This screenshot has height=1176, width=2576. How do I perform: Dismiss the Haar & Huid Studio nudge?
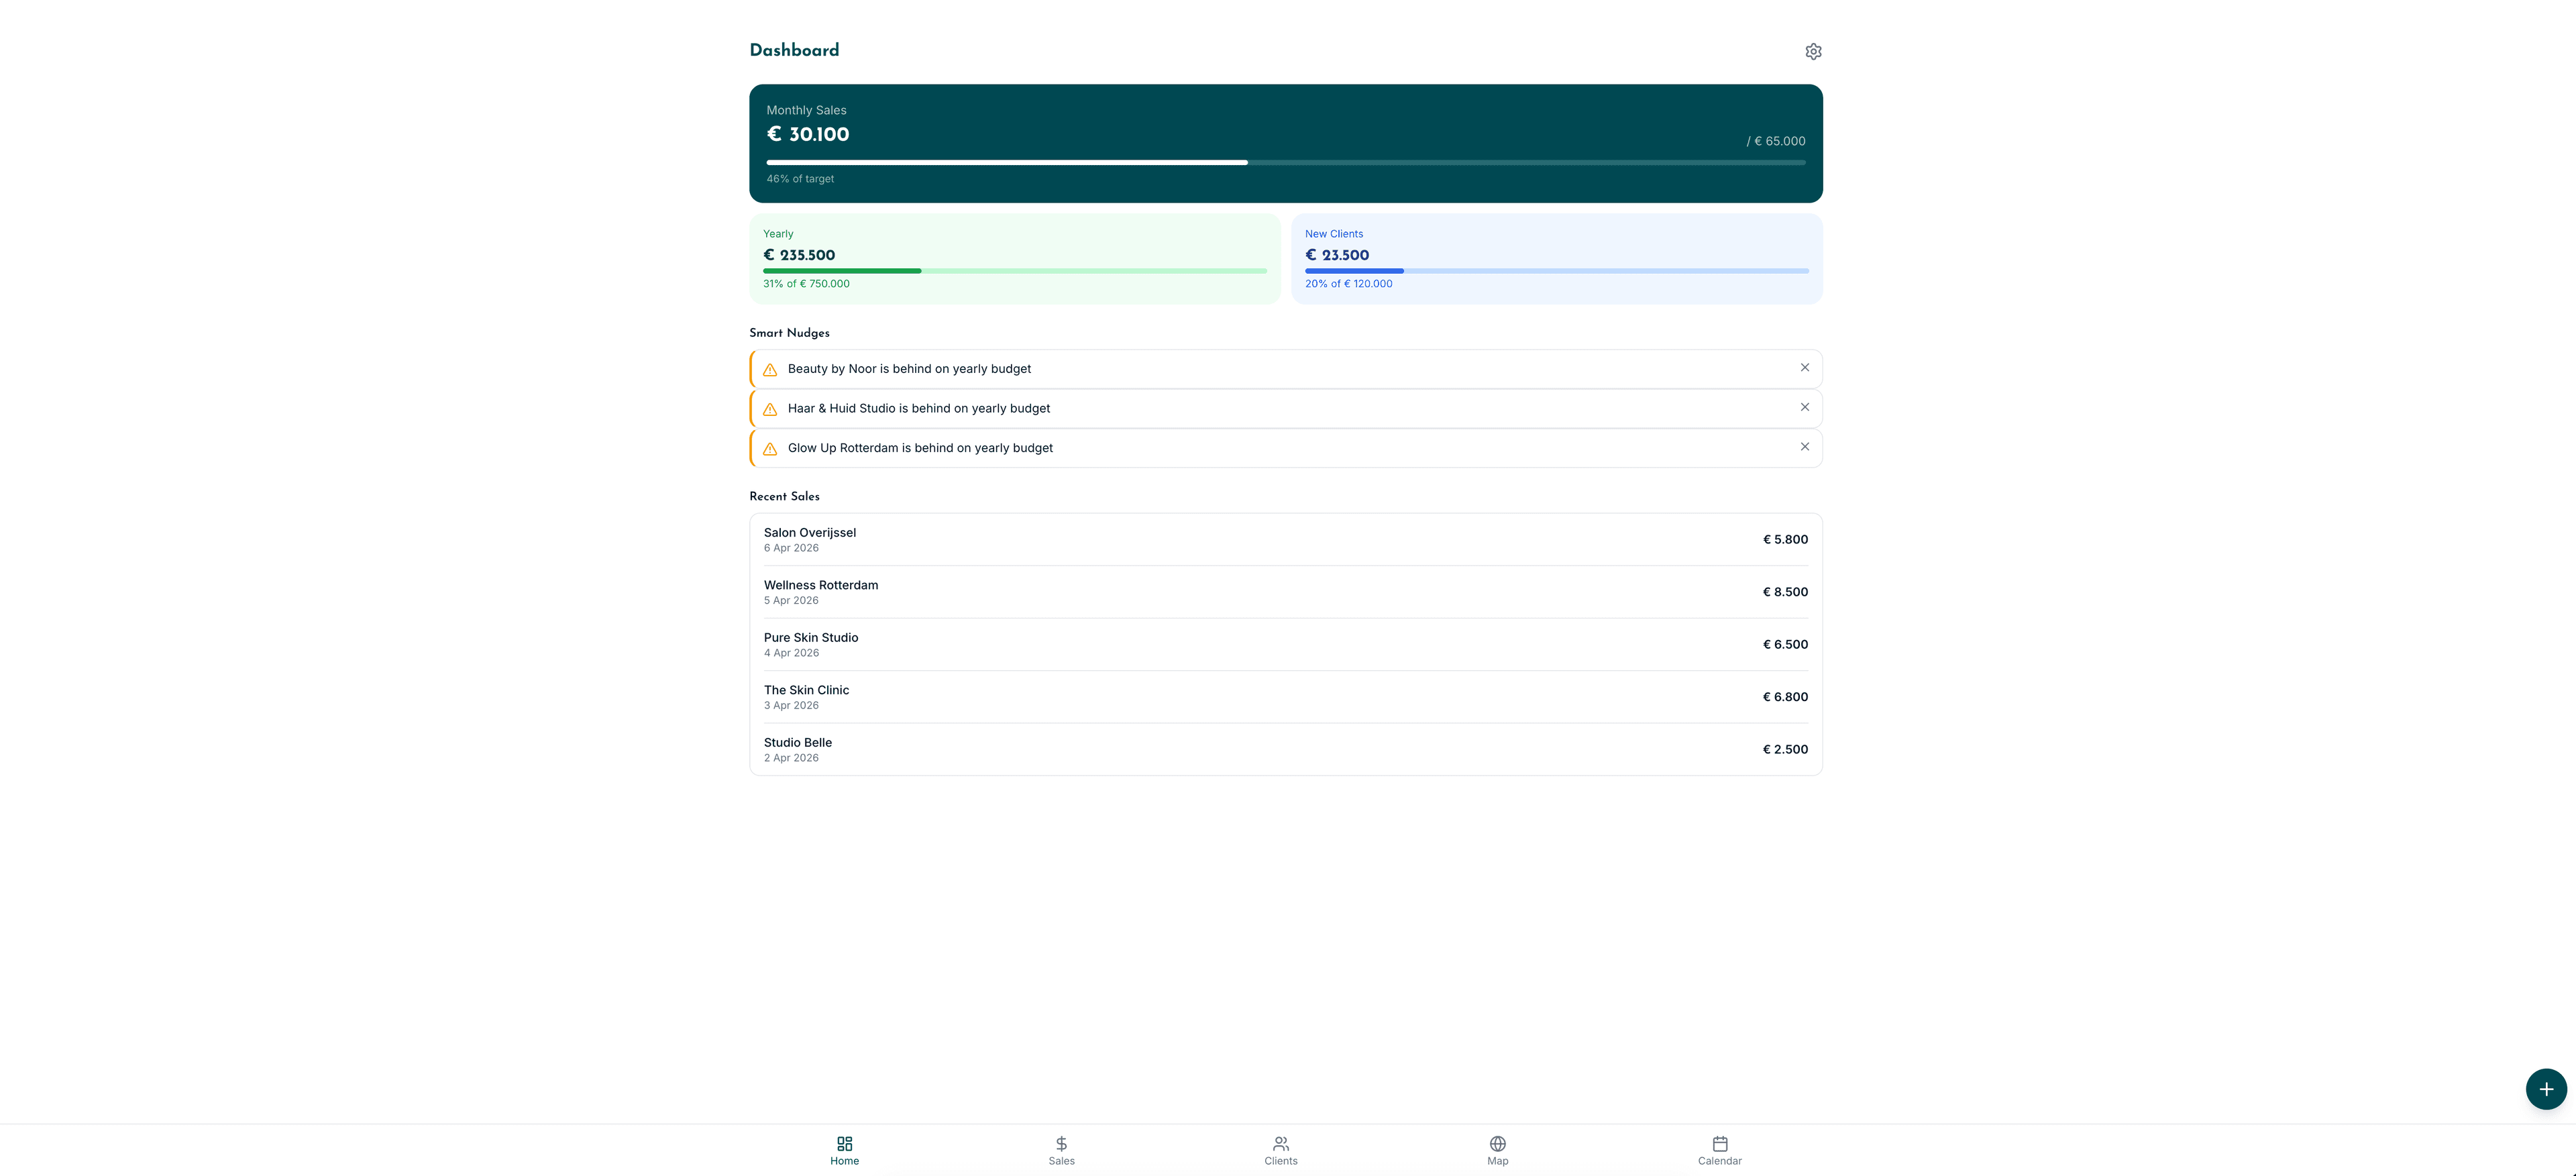pos(1804,407)
